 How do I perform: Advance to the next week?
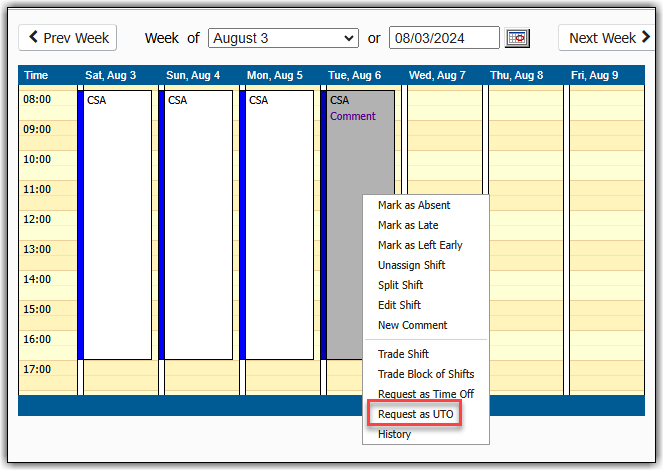(x=605, y=38)
